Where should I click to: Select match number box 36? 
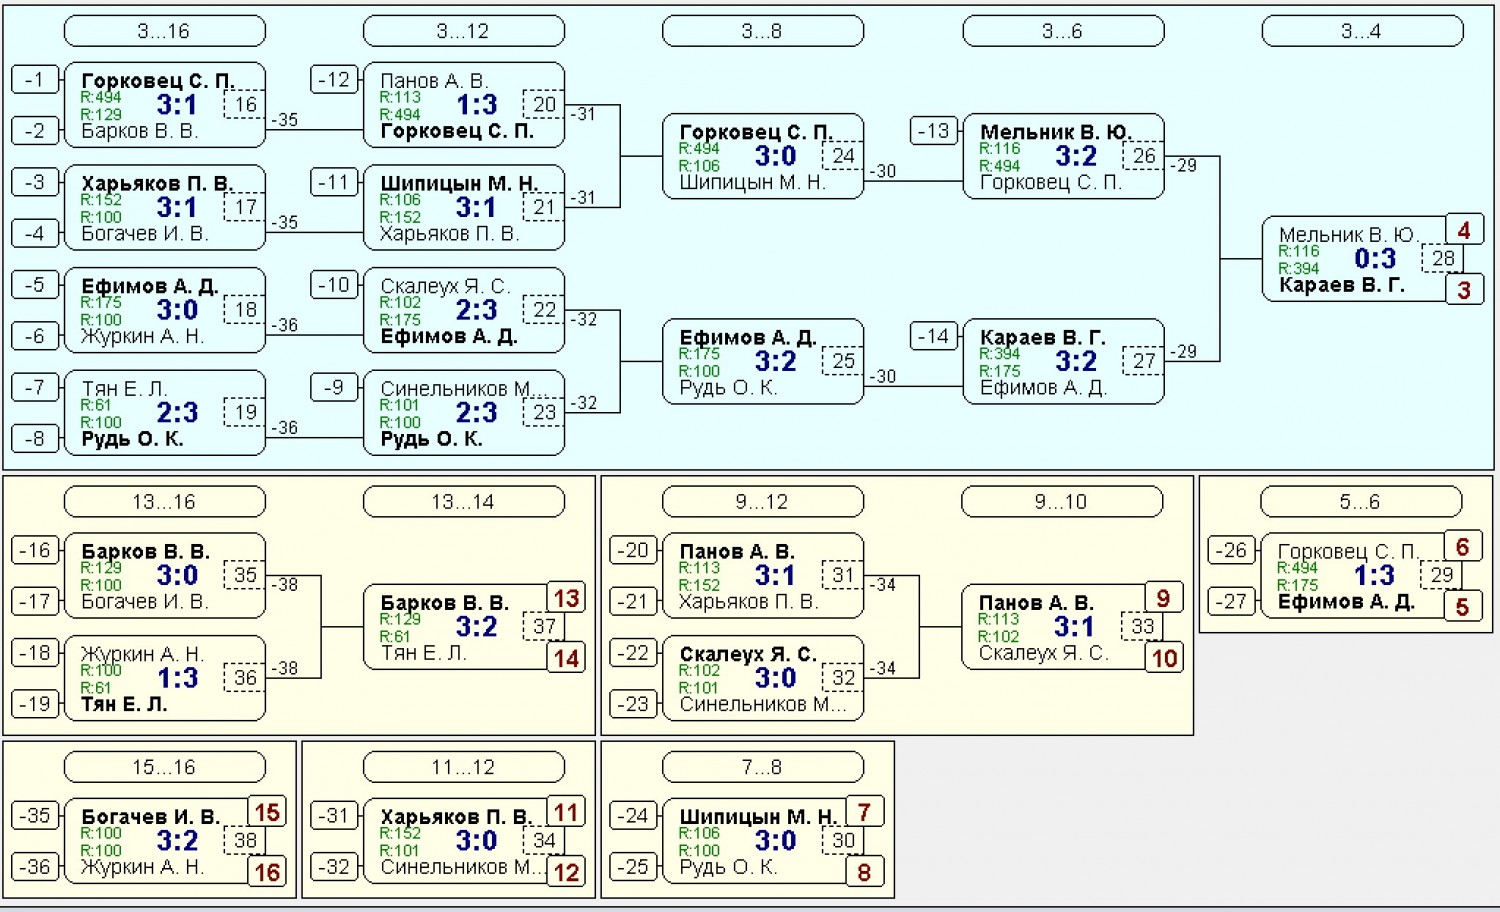point(245,677)
